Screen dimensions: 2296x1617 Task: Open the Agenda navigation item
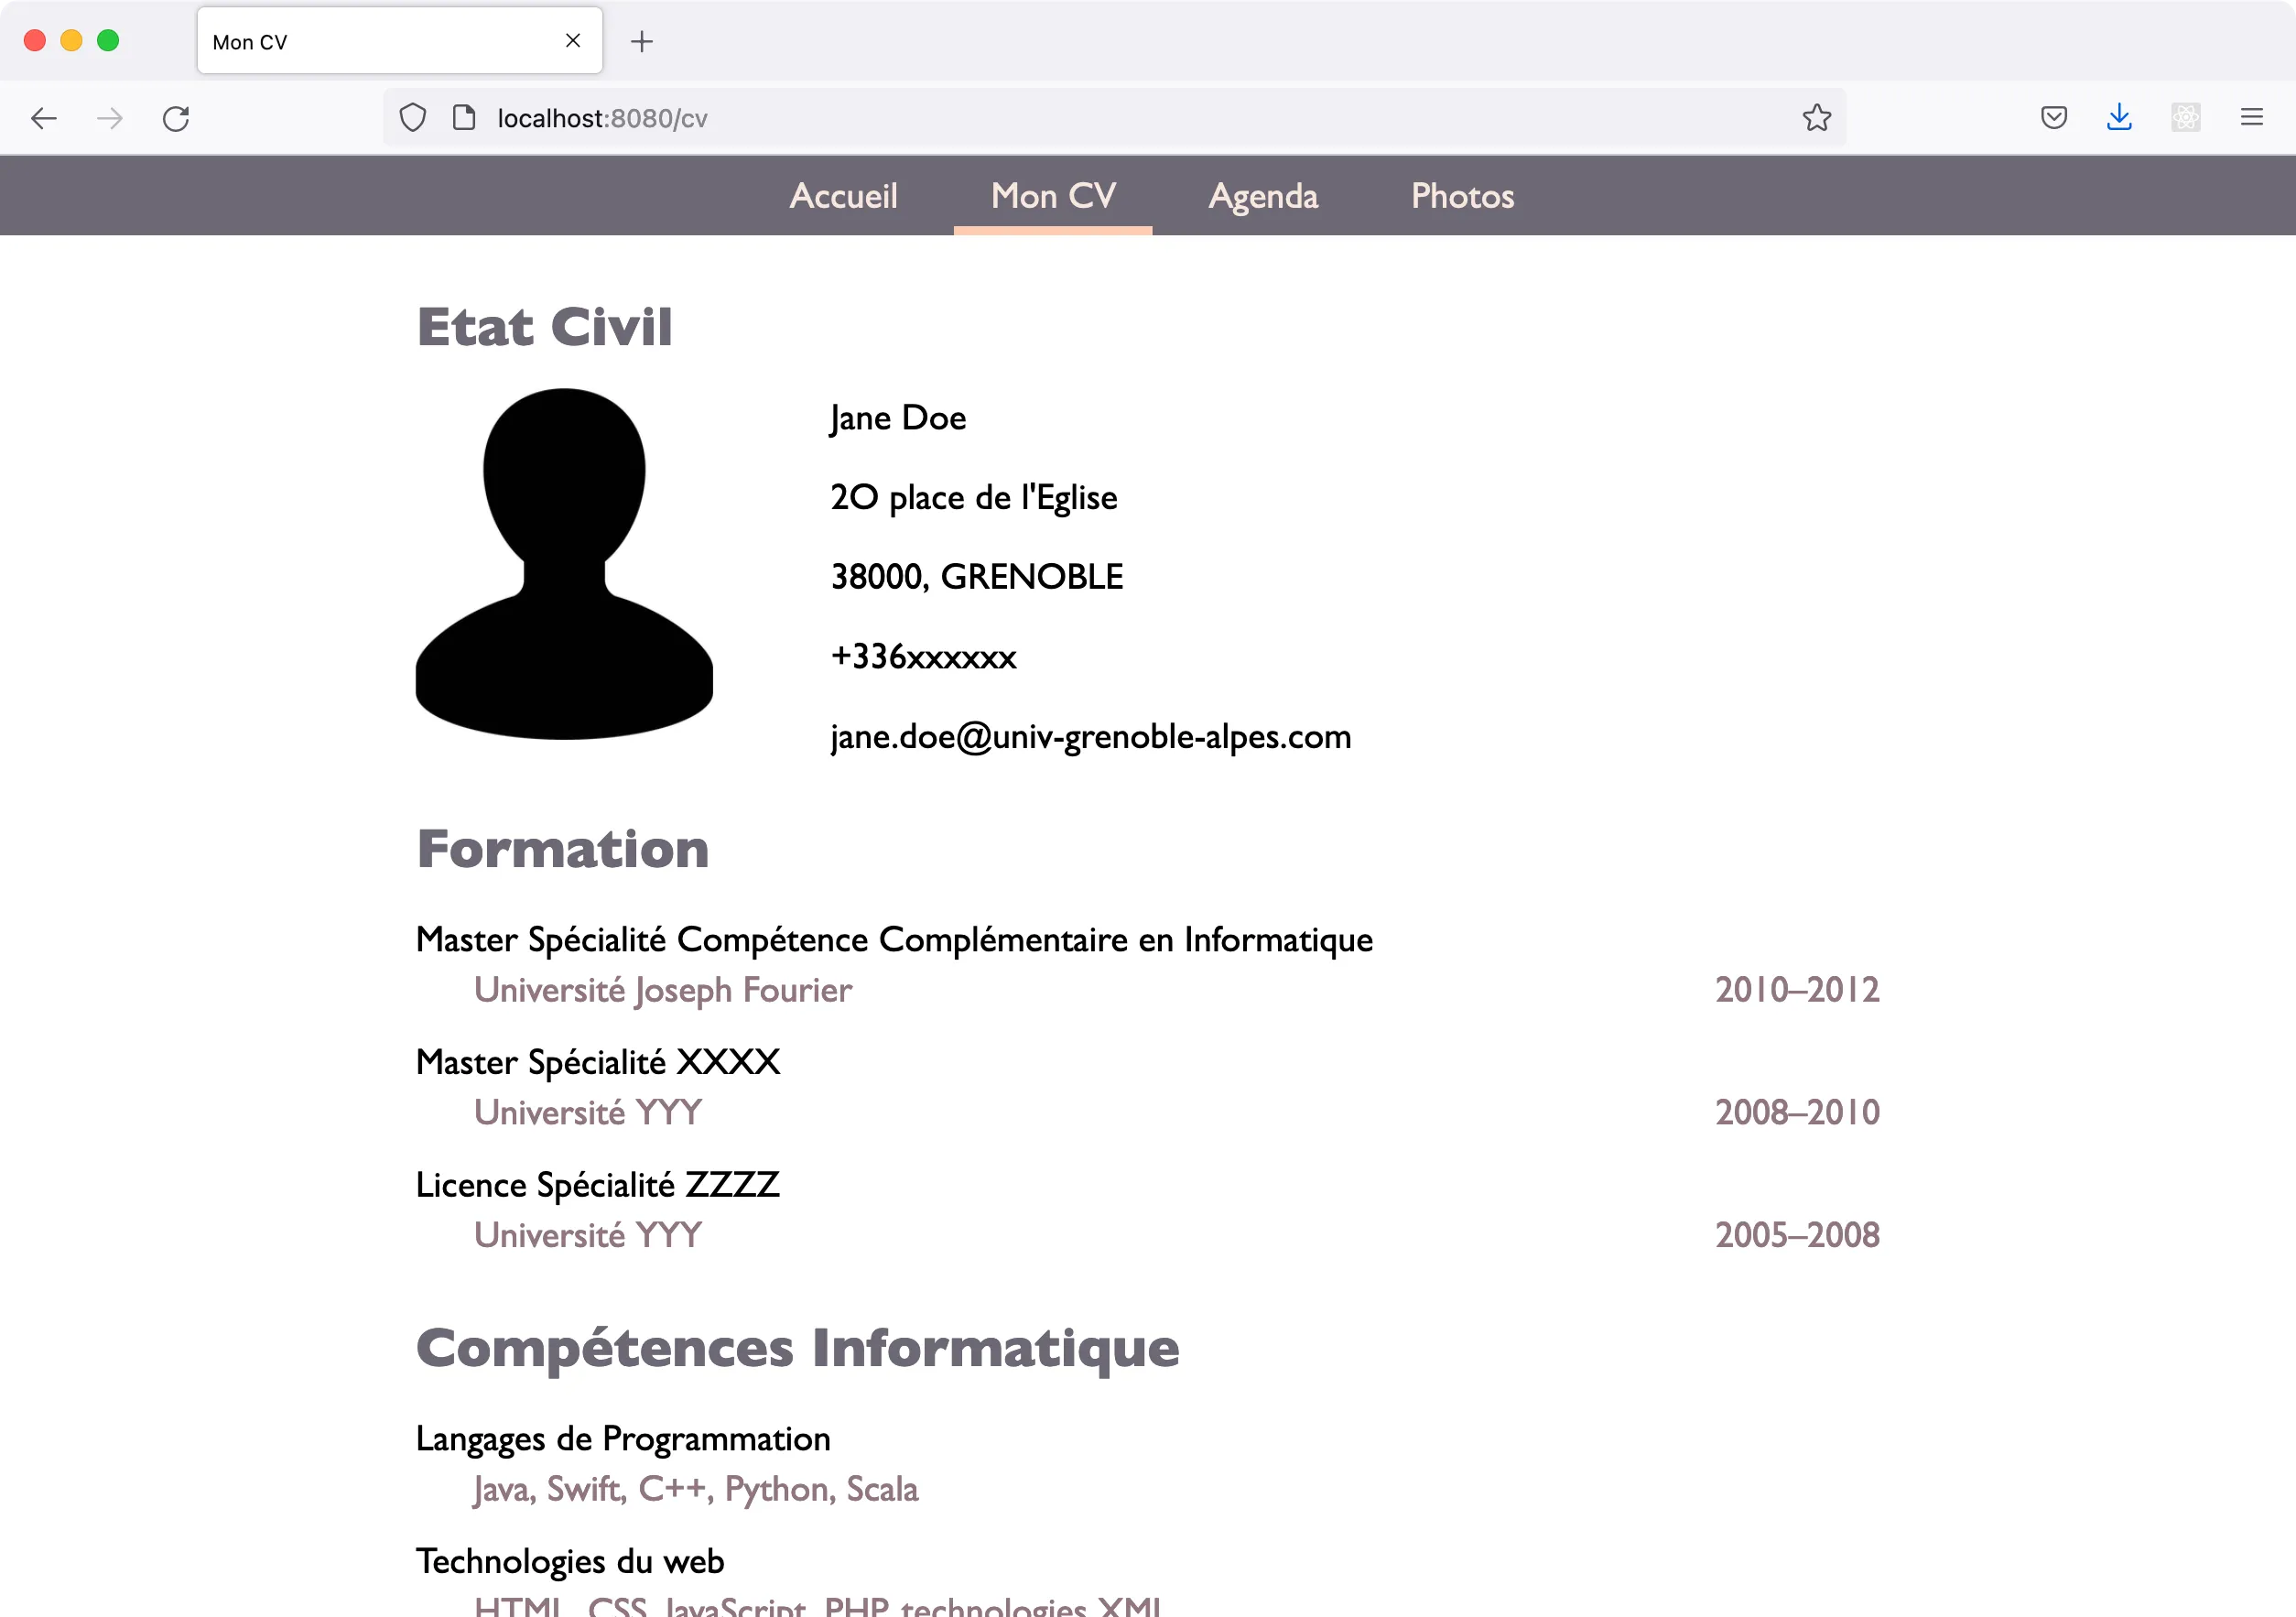[x=1263, y=196]
